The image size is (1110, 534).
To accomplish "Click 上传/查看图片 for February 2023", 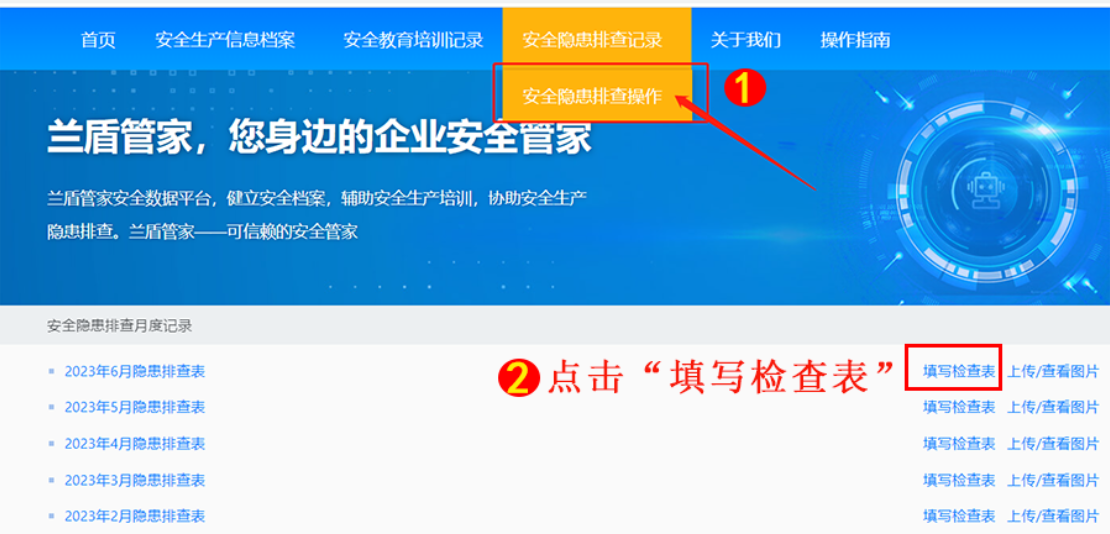I will coord(1053,516).
